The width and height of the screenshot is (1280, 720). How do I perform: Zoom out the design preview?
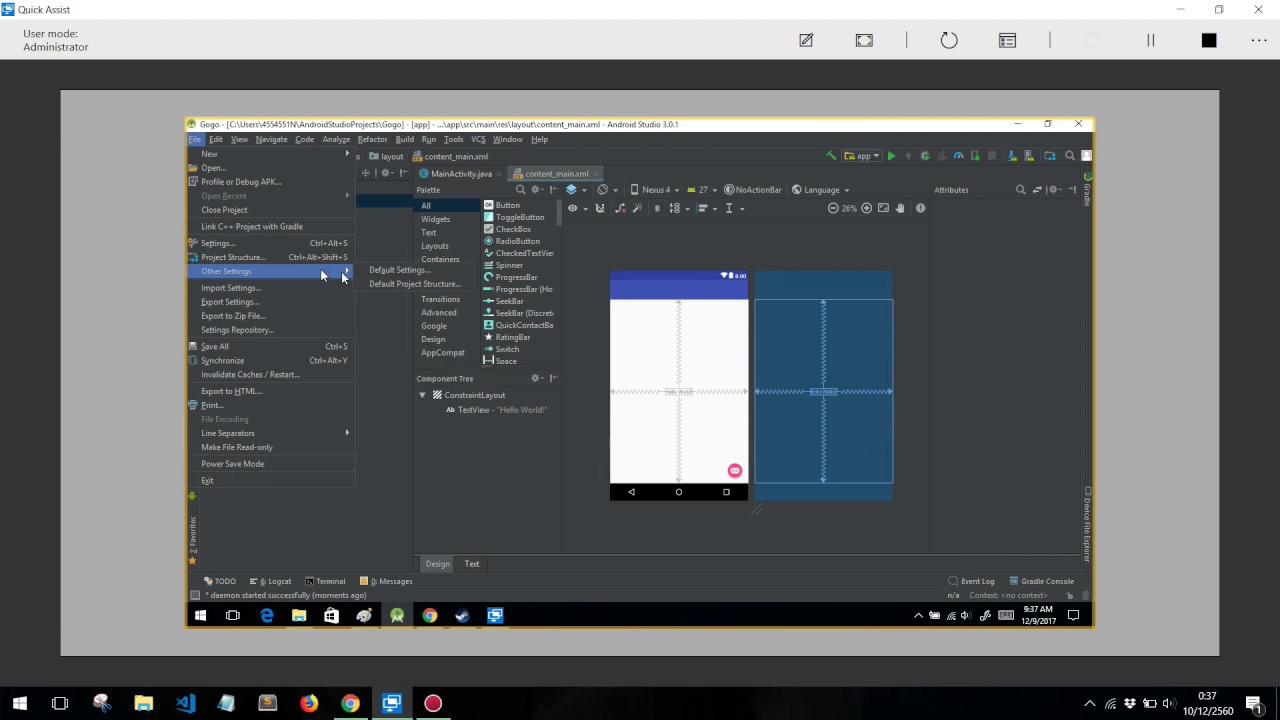click(833, 208)
